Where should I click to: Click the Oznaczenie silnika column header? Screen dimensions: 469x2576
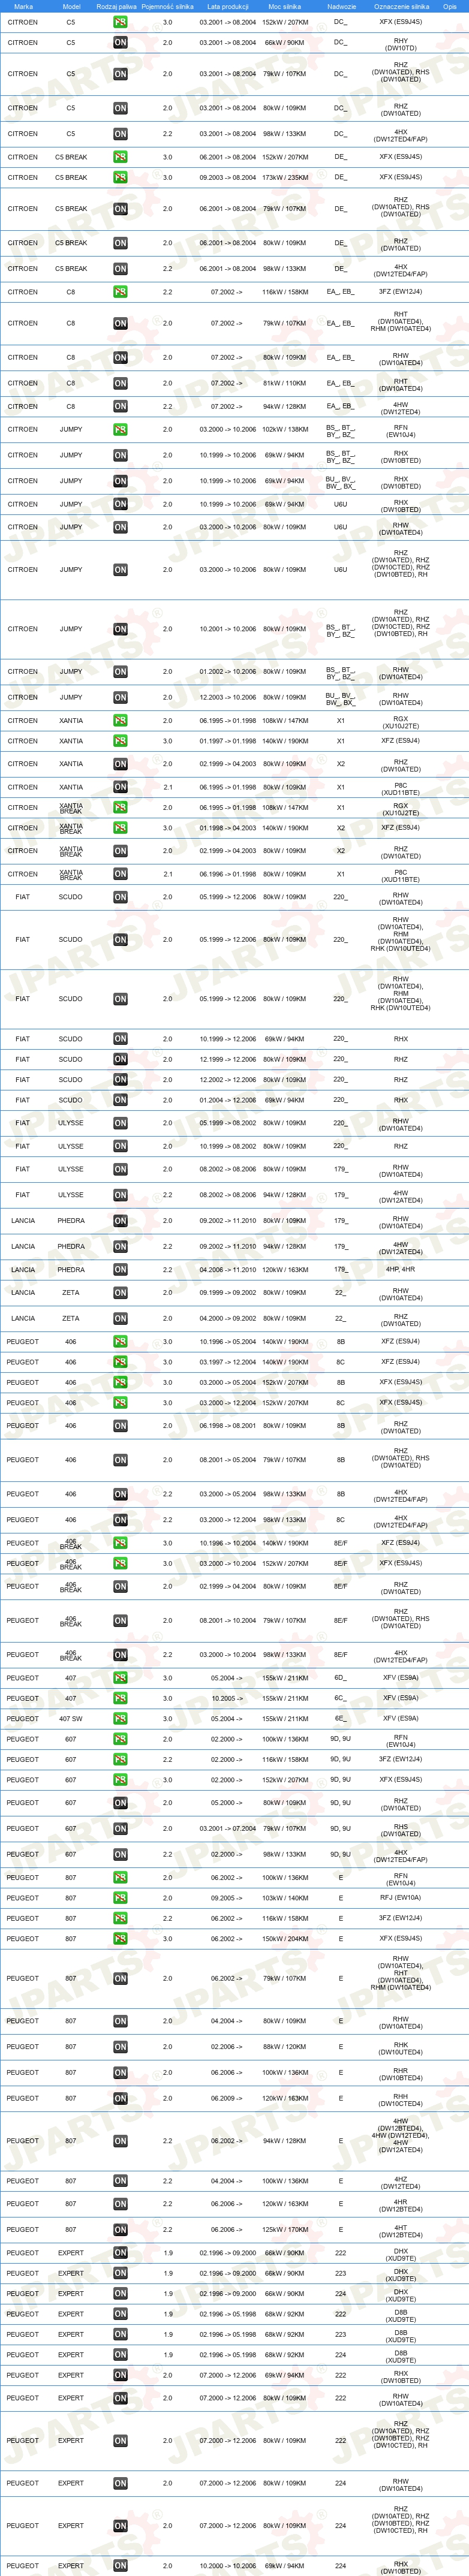[401, 6]
